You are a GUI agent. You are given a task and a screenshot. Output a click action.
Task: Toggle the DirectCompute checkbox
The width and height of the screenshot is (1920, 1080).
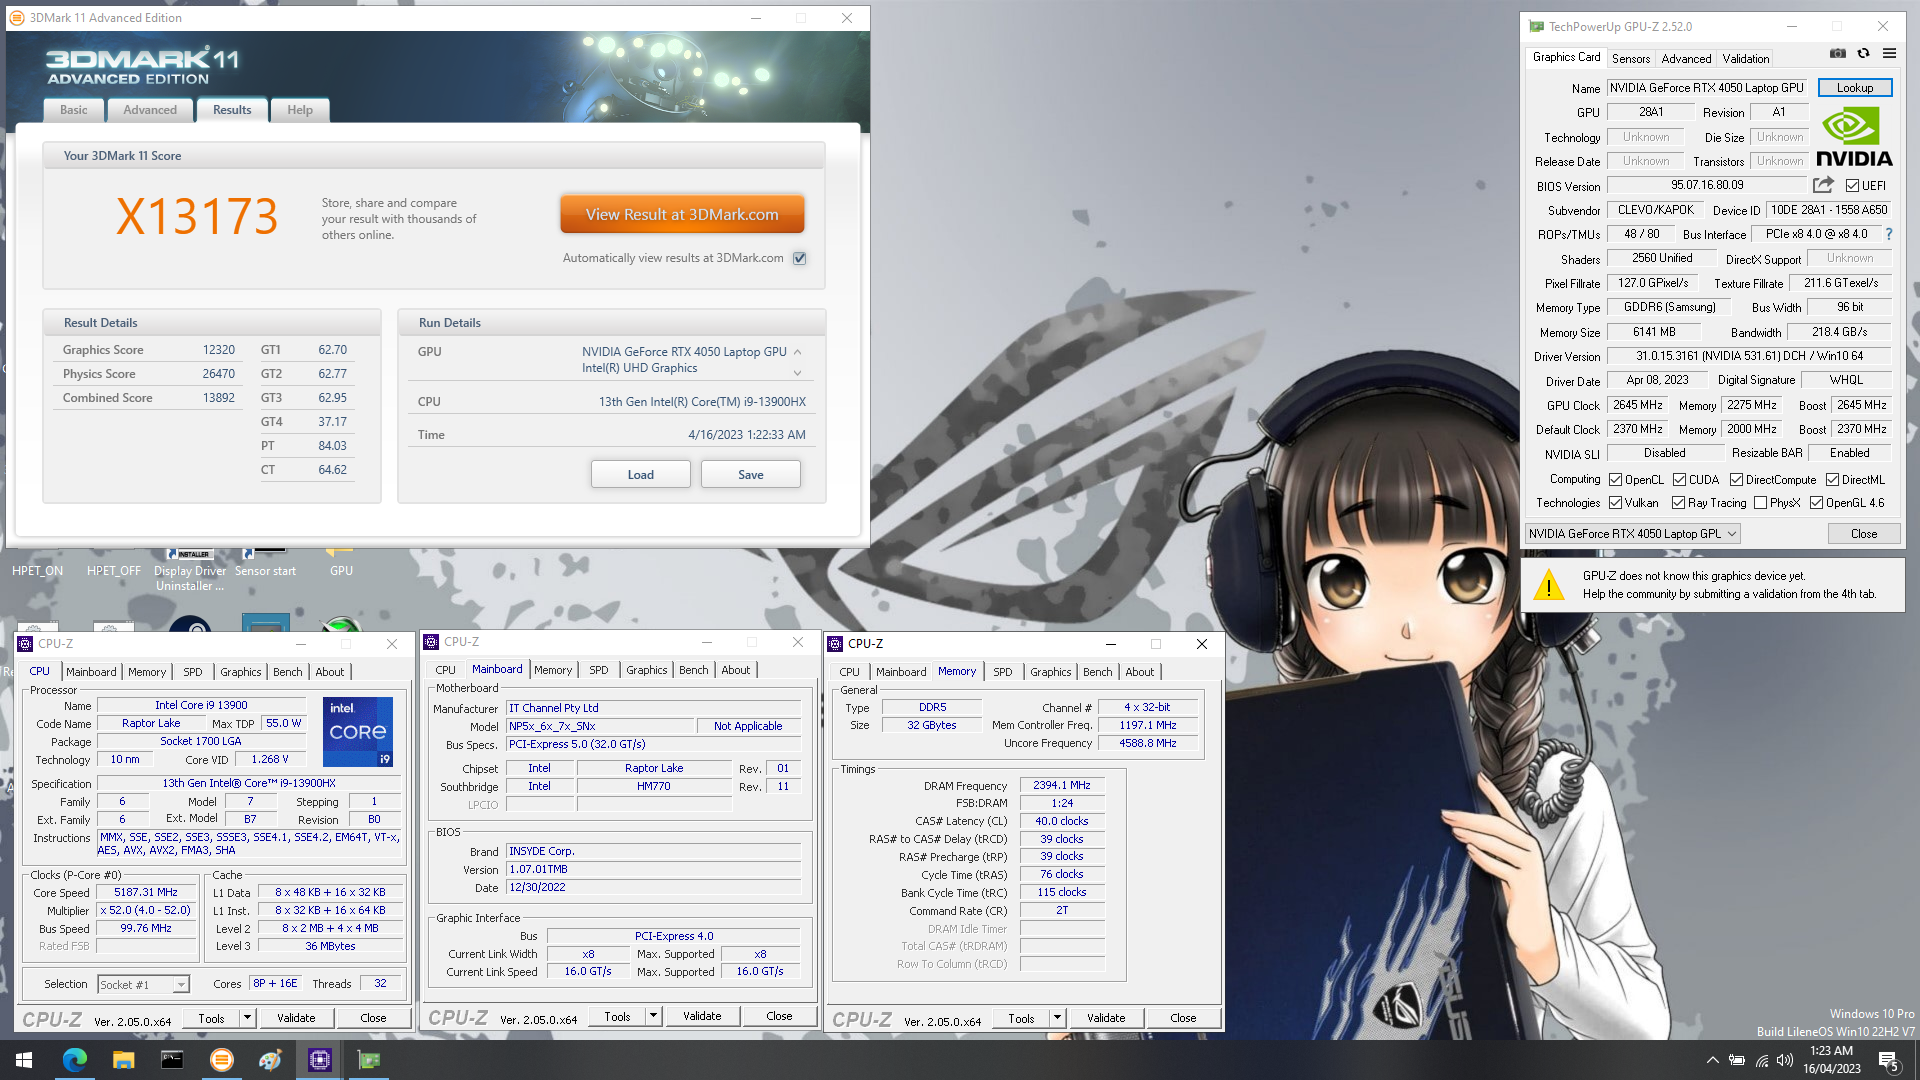pos(1736,480)
